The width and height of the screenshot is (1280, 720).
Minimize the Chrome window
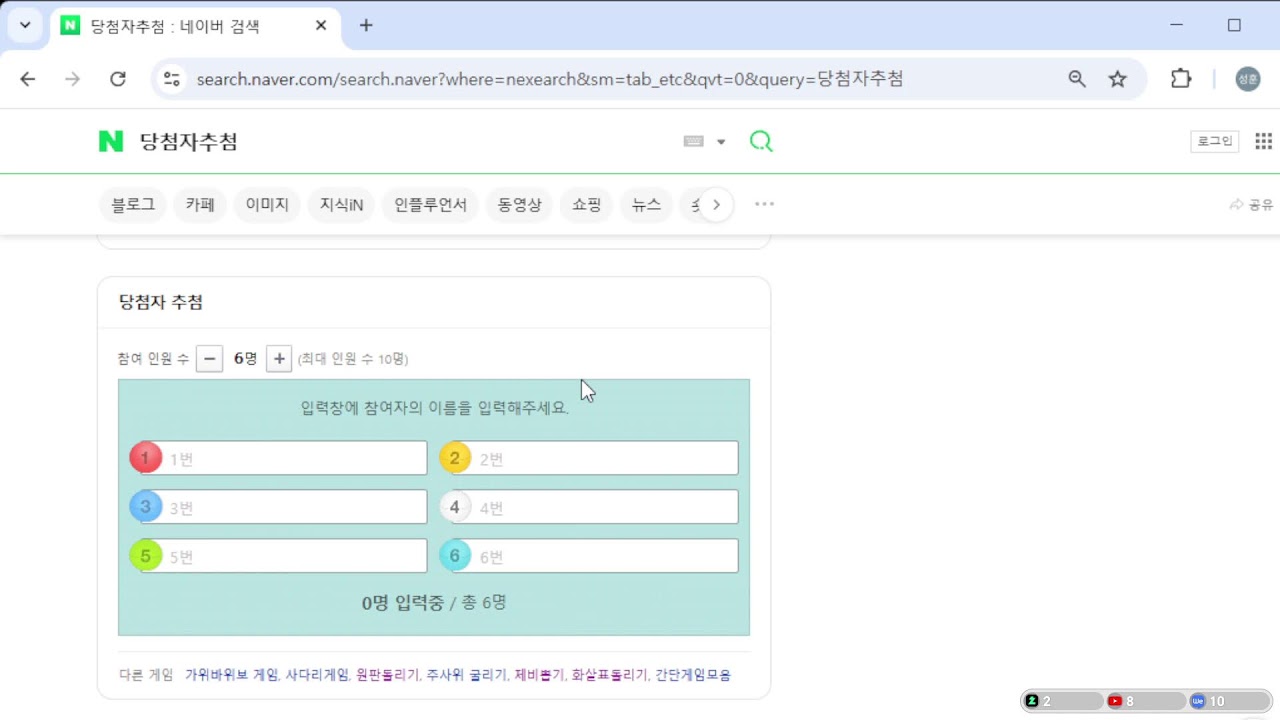1177,25
